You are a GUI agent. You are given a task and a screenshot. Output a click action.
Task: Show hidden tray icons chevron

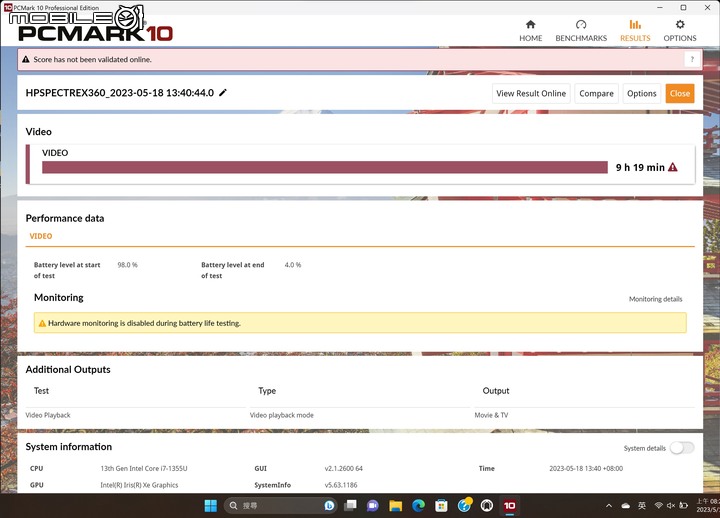click(609, 506)
